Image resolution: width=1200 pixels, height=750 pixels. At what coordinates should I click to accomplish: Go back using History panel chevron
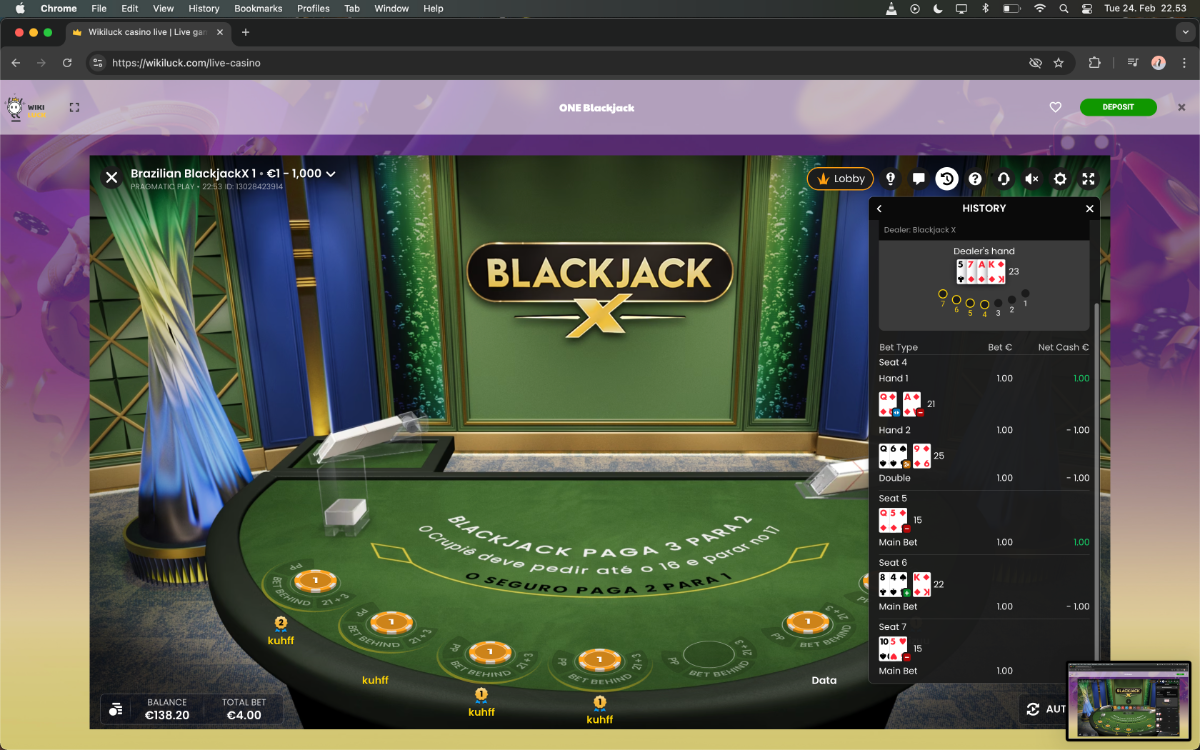tap(880, 209)
